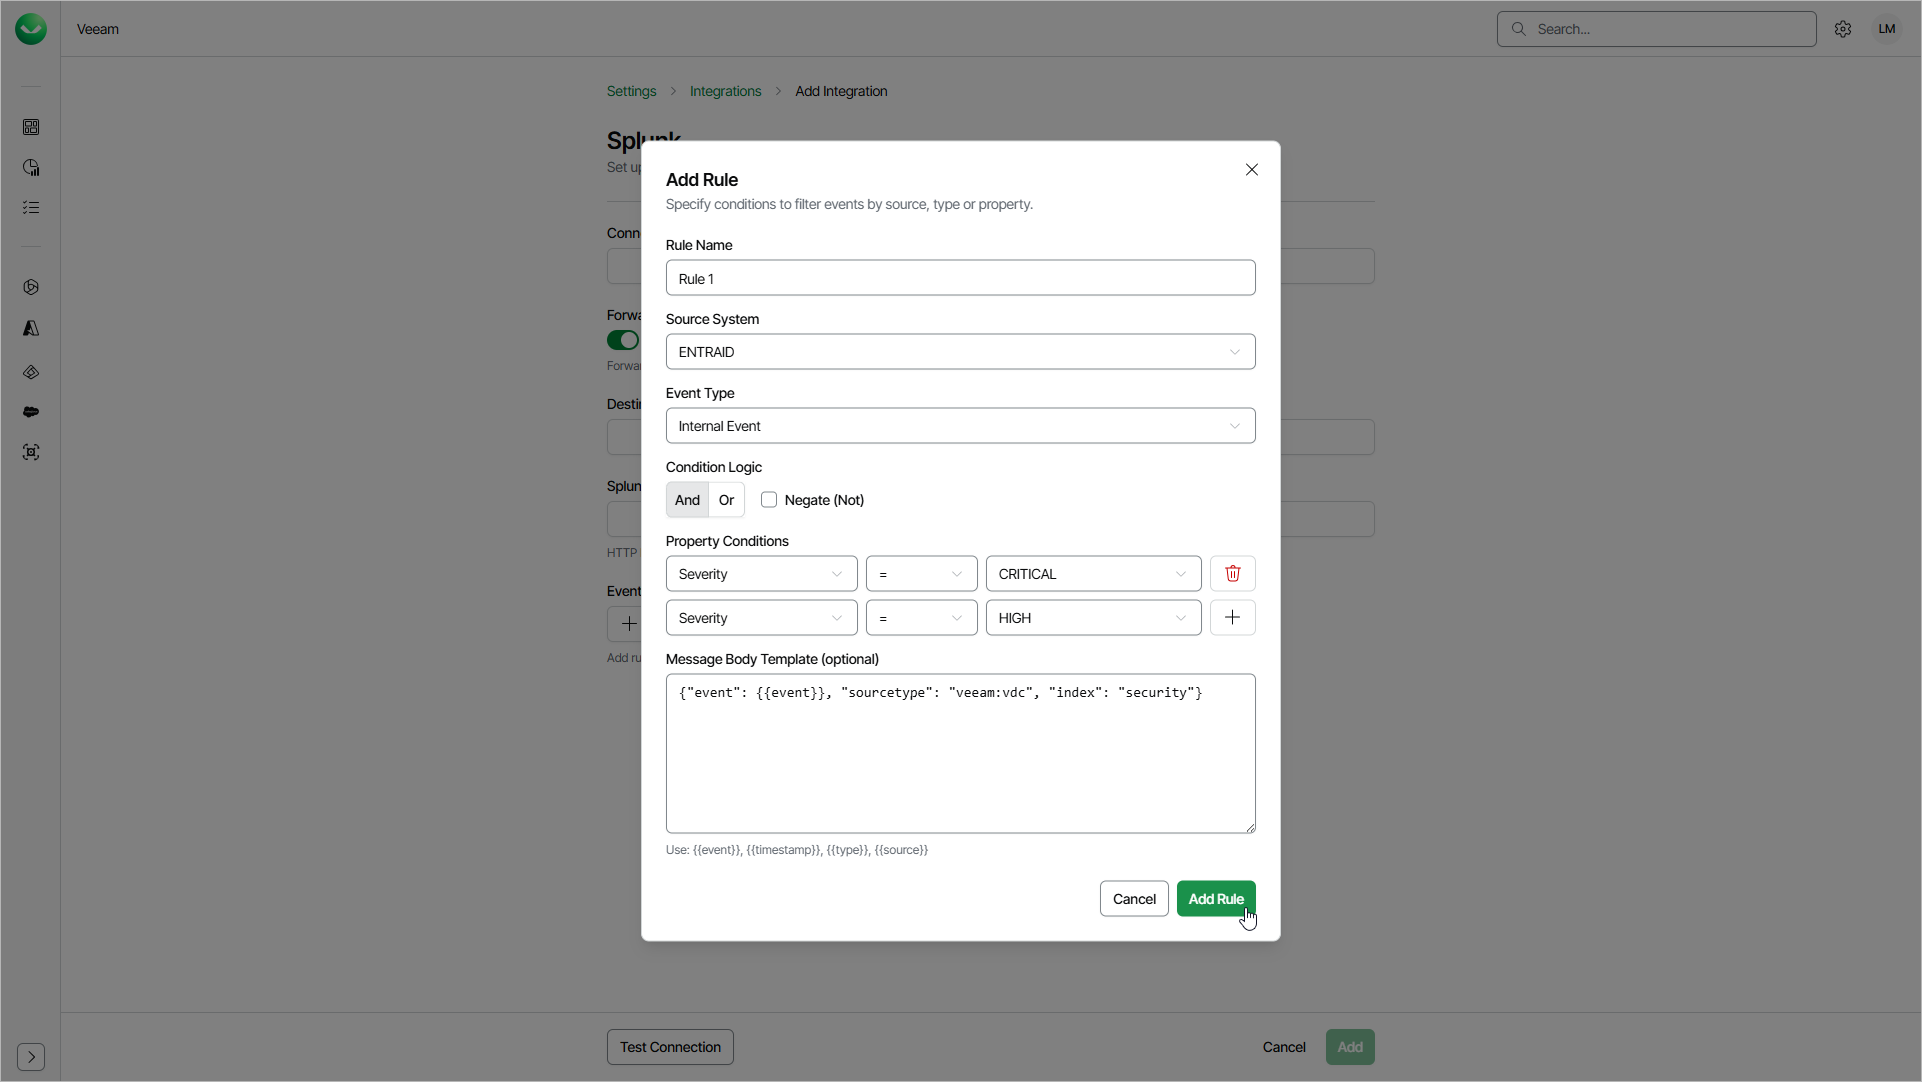Image resolution: width=1922 pixels, height=1082 pixels.
Task: Close the Add Rule dialog
Action: (1252, 169)
